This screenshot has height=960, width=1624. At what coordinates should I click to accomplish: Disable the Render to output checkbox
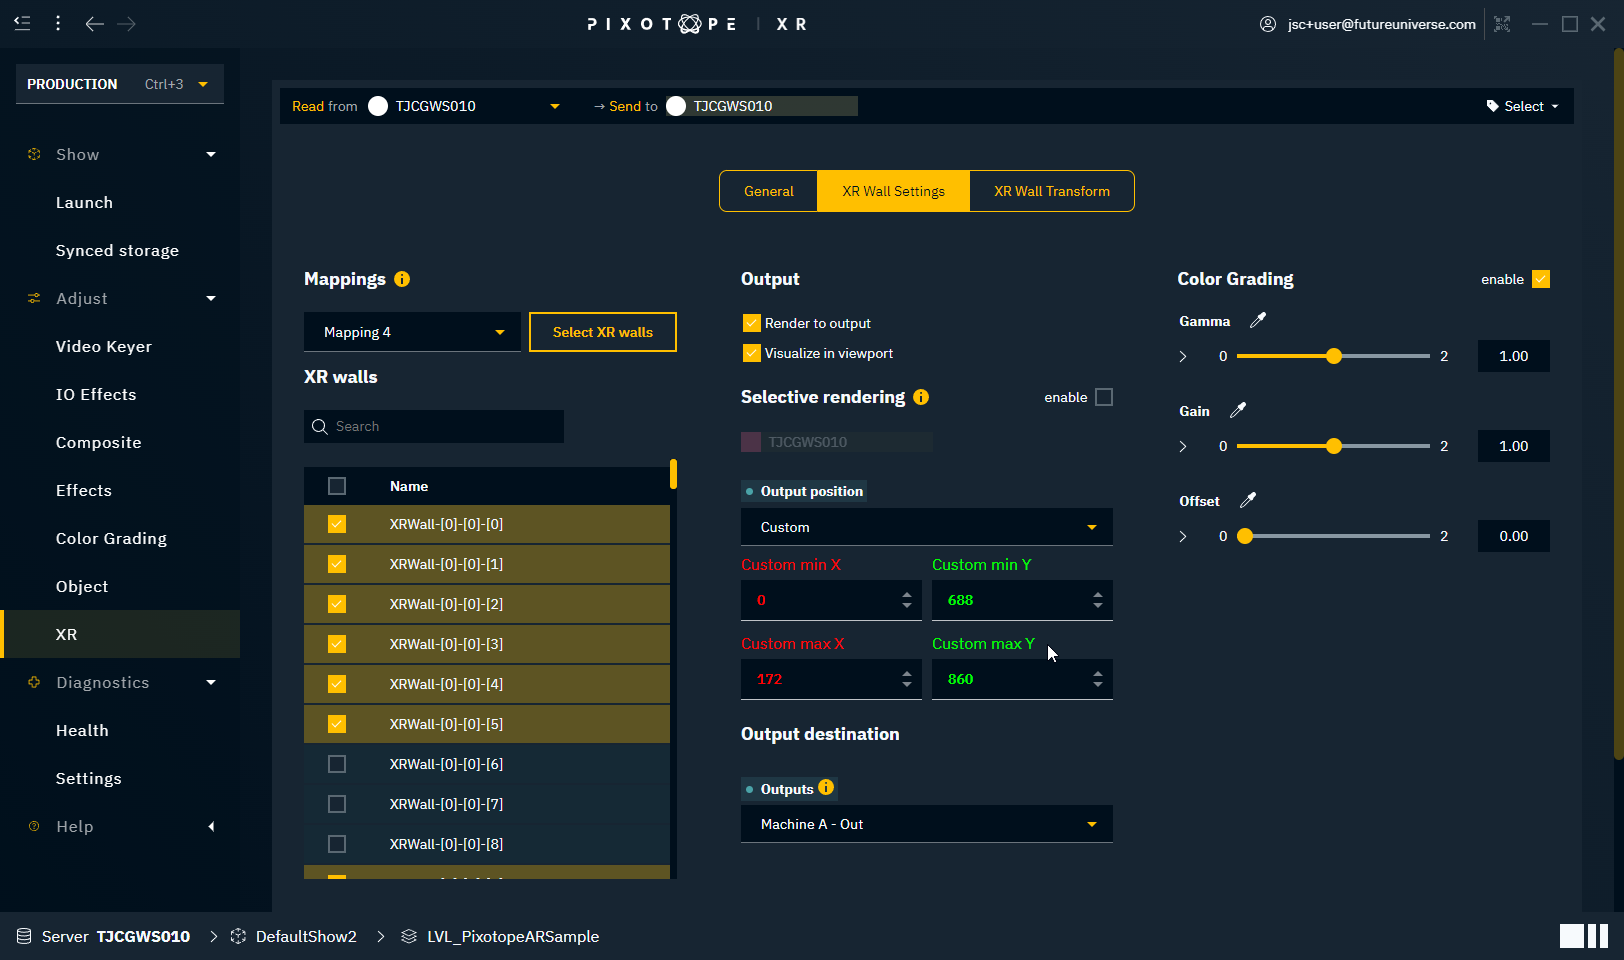[752, 323]
